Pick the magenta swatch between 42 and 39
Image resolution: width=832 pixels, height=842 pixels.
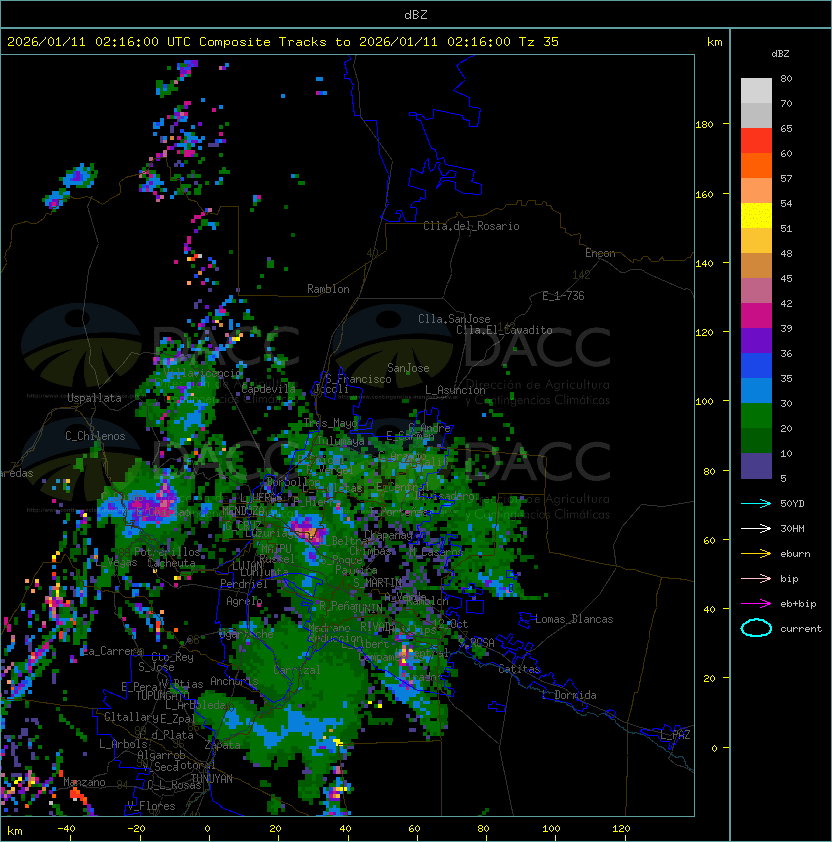click(756, 316)
